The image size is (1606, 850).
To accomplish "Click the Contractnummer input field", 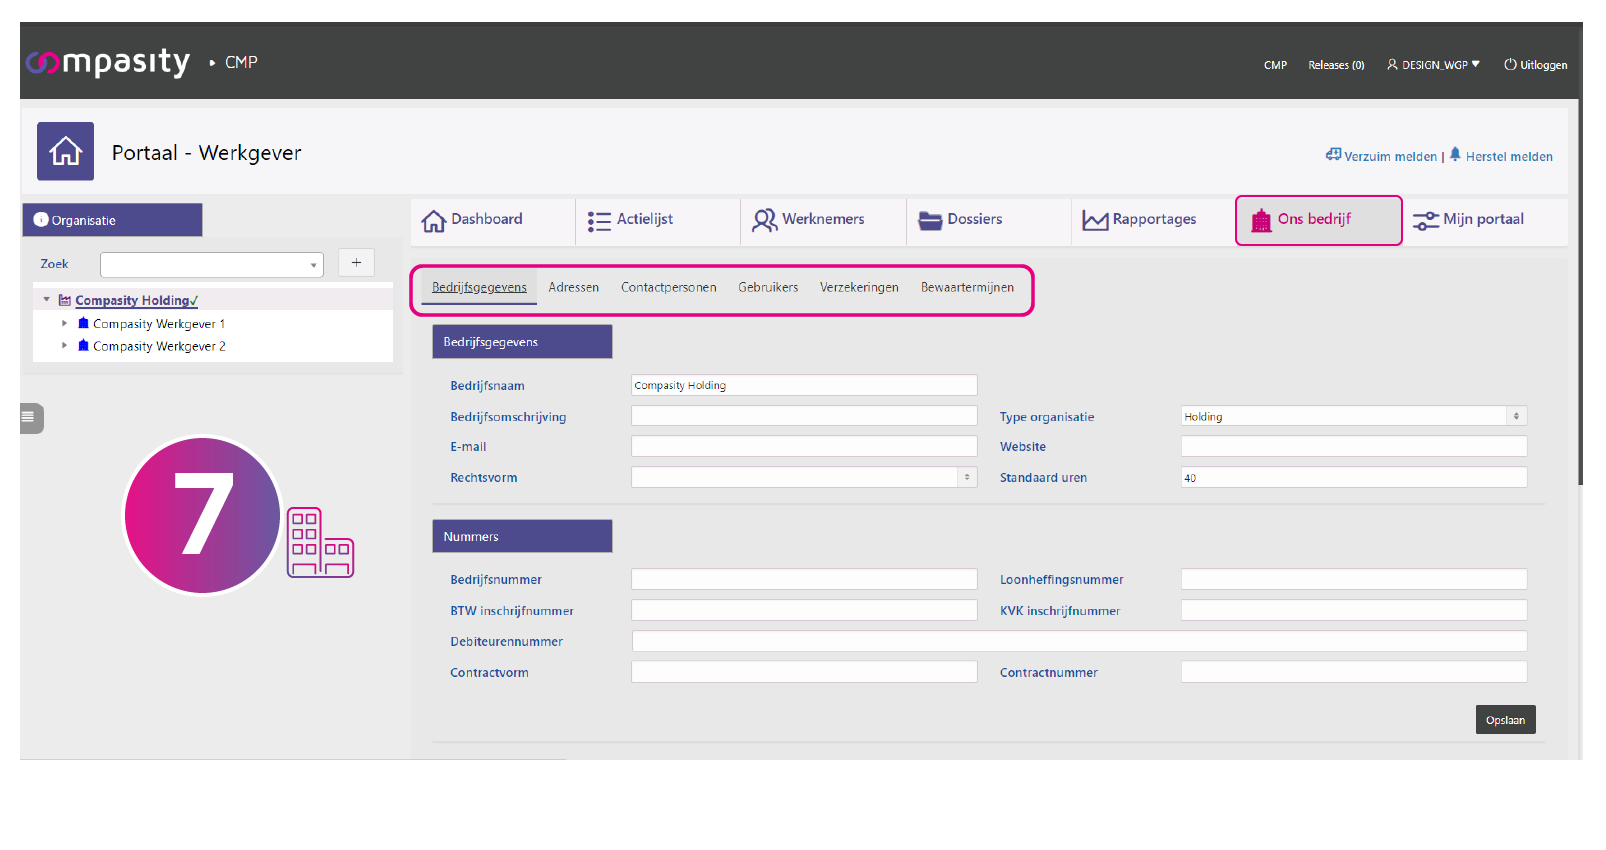I will point(1354,672).
